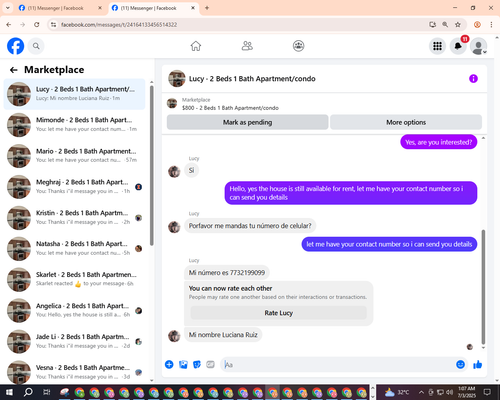Click the browser forward arrow
500x400 pixels.
(22, 25)
